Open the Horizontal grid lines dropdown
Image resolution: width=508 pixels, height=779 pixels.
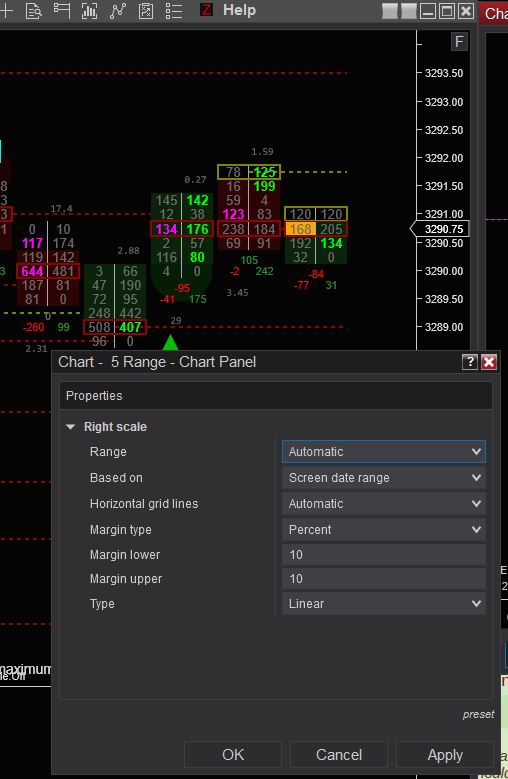384,504
